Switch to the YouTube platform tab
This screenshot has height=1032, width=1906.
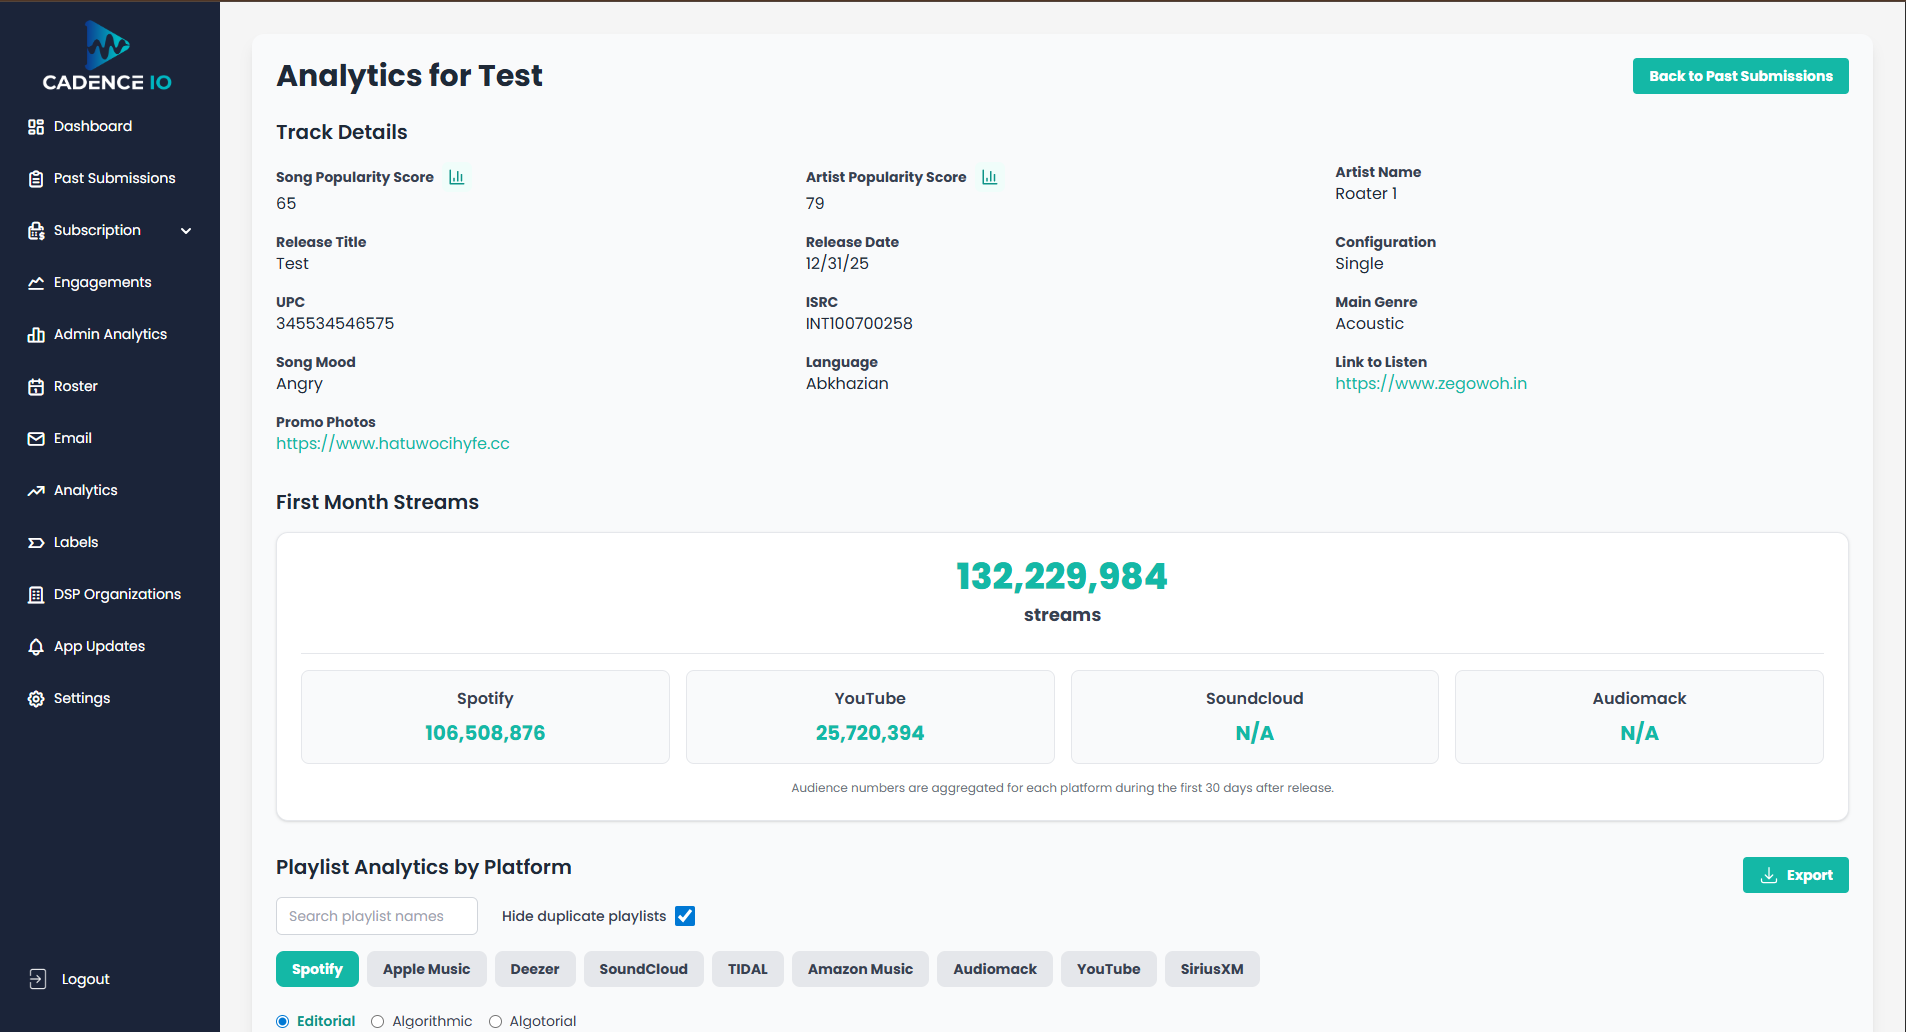1108,969
